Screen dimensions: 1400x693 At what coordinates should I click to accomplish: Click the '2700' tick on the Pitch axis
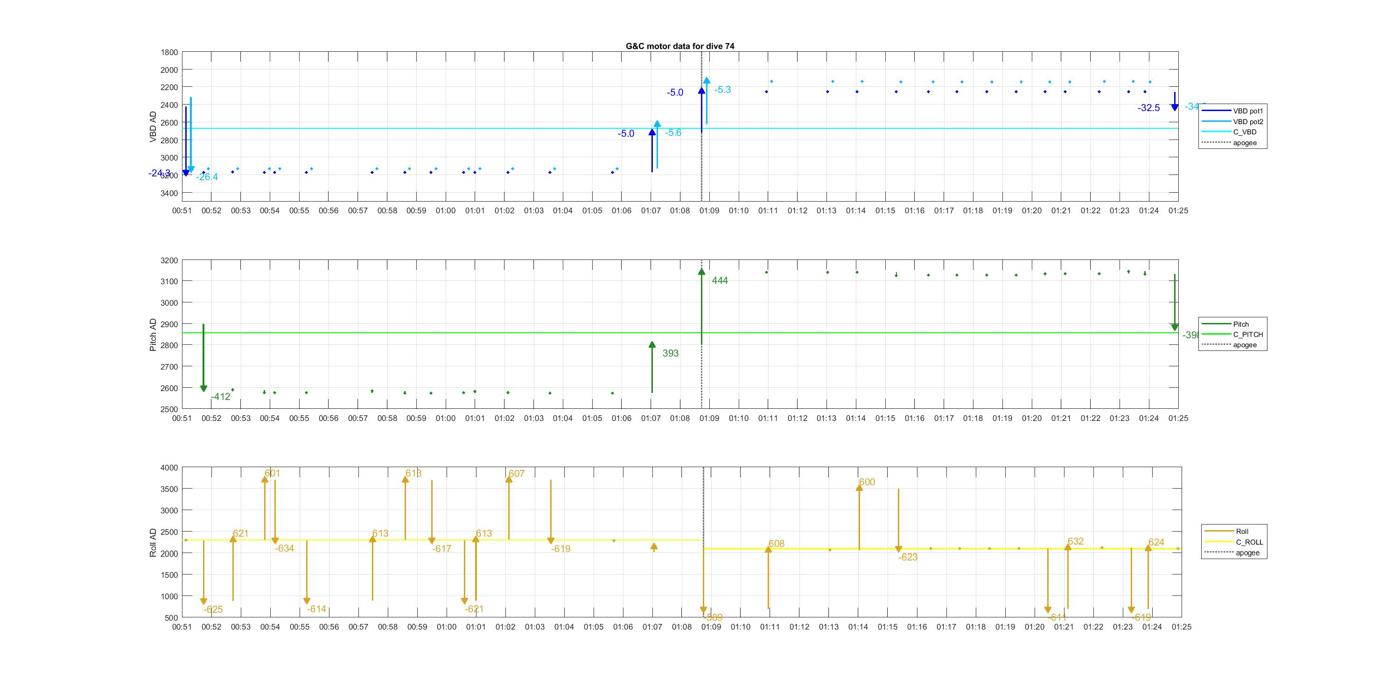(x=169, y=366)
